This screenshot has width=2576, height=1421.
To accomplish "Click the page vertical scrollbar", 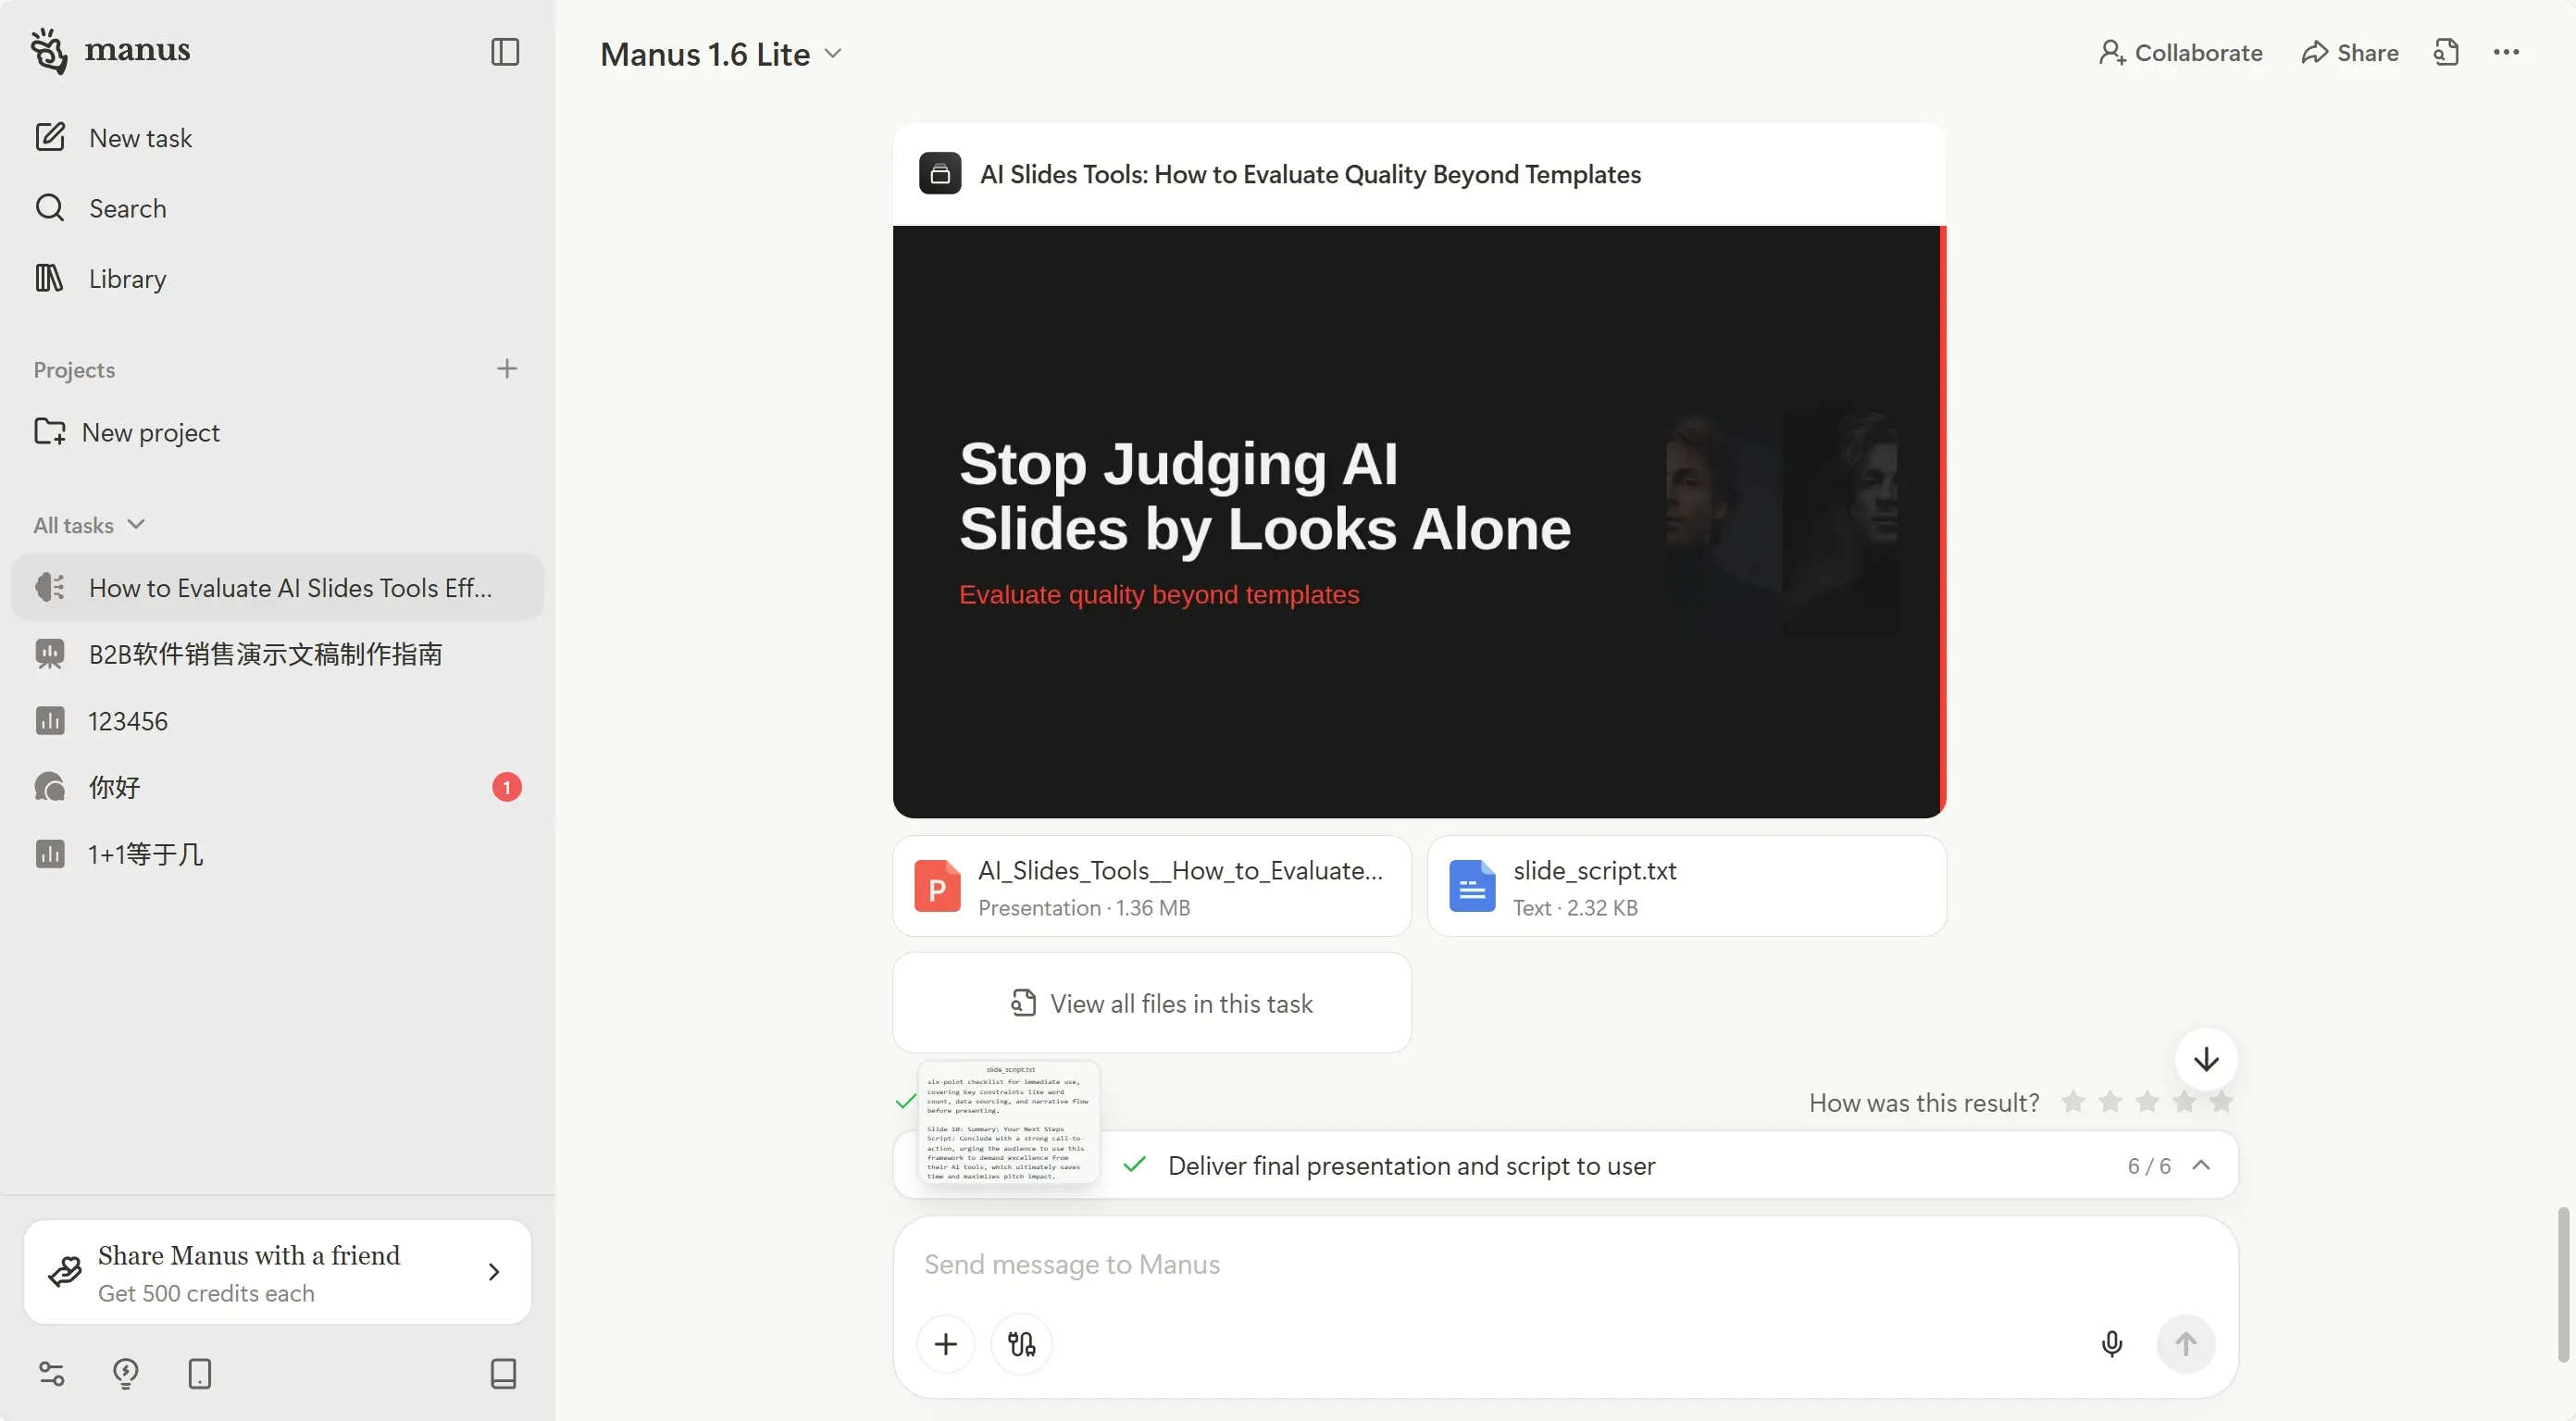I will (2562, 1284).
